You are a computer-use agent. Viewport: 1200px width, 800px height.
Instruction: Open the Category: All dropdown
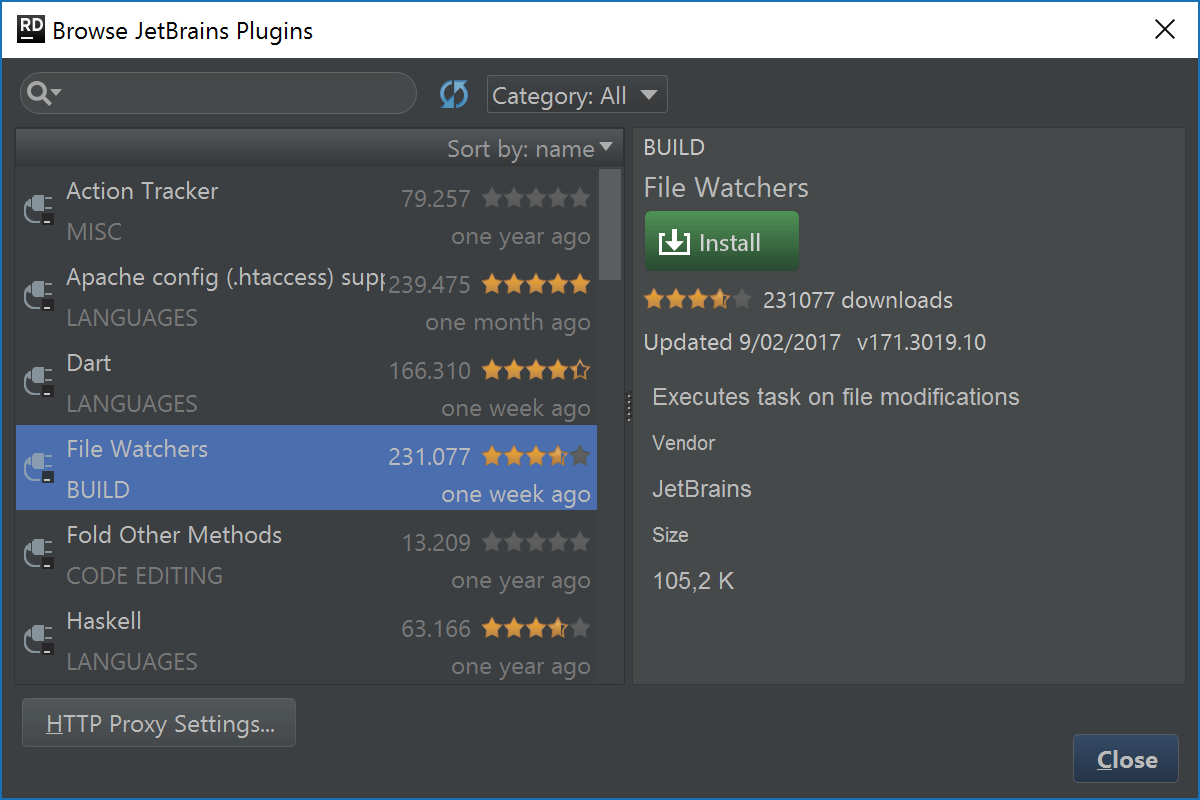(x=577, y=96)
